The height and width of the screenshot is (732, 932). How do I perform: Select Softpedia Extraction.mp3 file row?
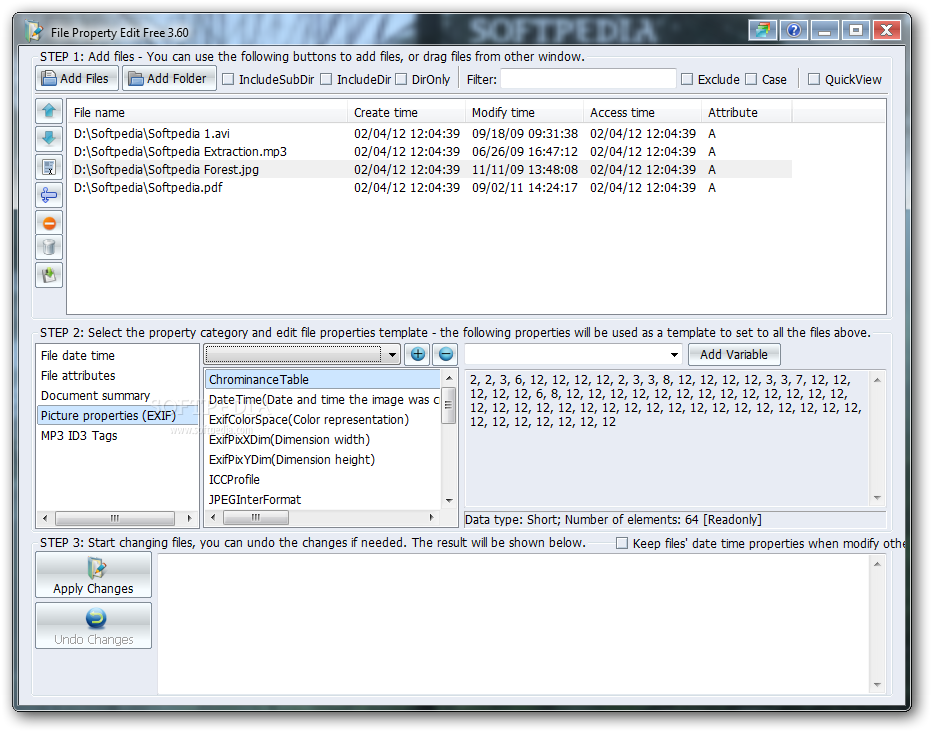coord(432,152)
